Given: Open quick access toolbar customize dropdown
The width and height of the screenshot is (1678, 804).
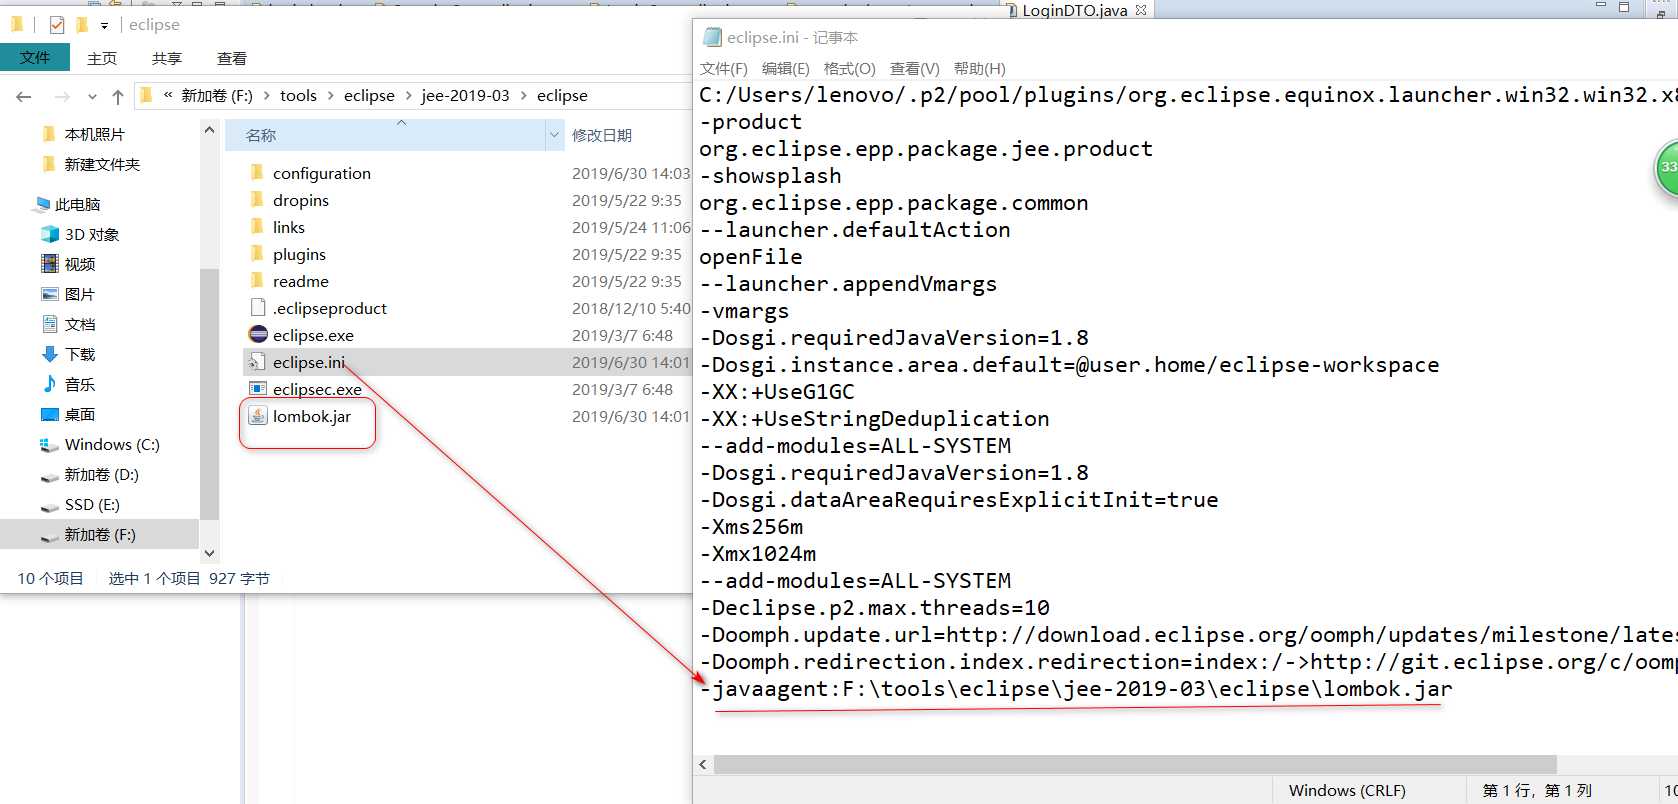Looking at the screenshot, I should 104,26.
